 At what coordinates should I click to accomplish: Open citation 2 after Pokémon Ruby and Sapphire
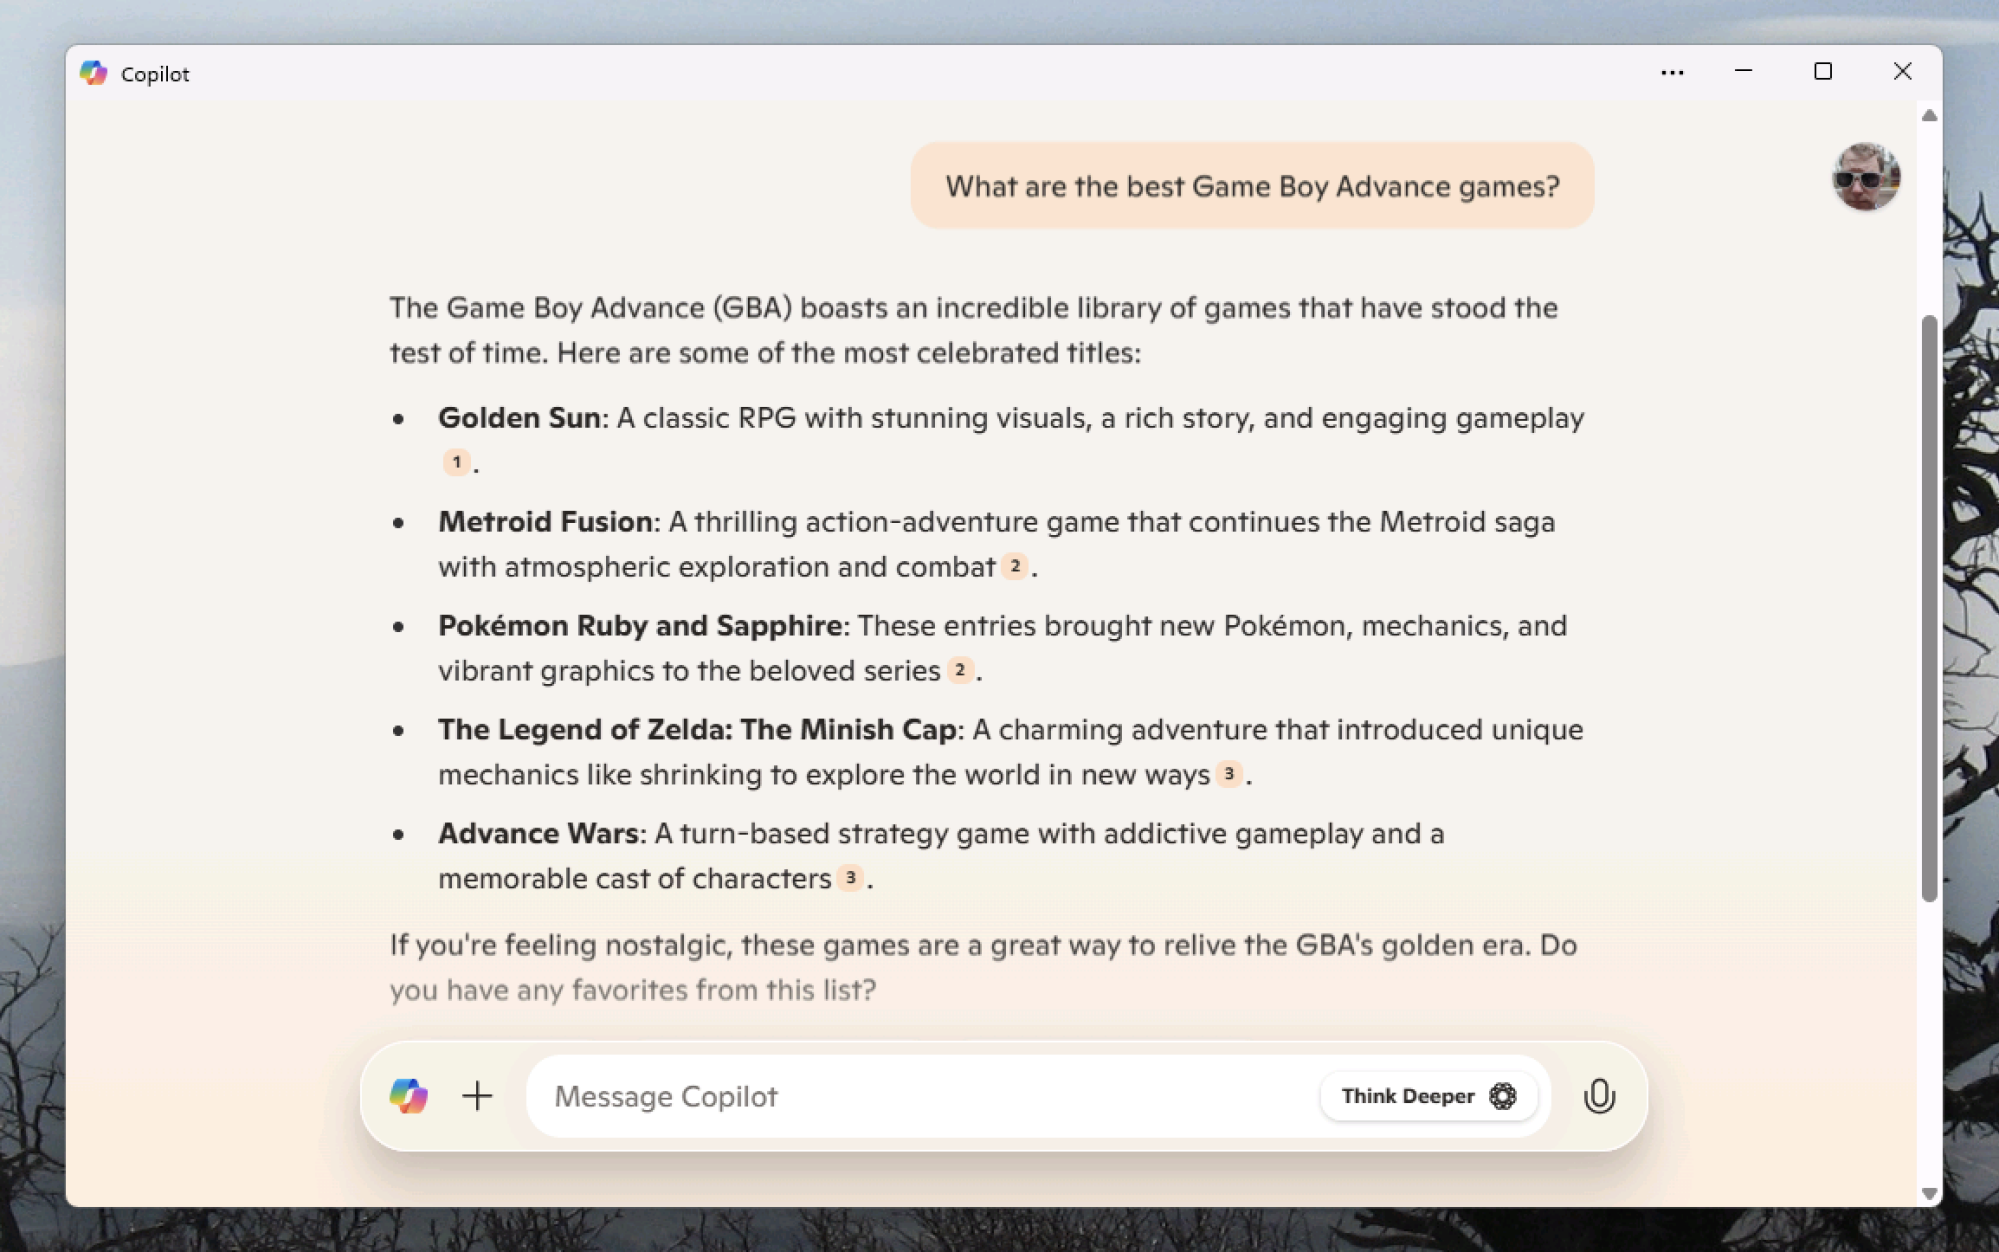tap(960, 670)
